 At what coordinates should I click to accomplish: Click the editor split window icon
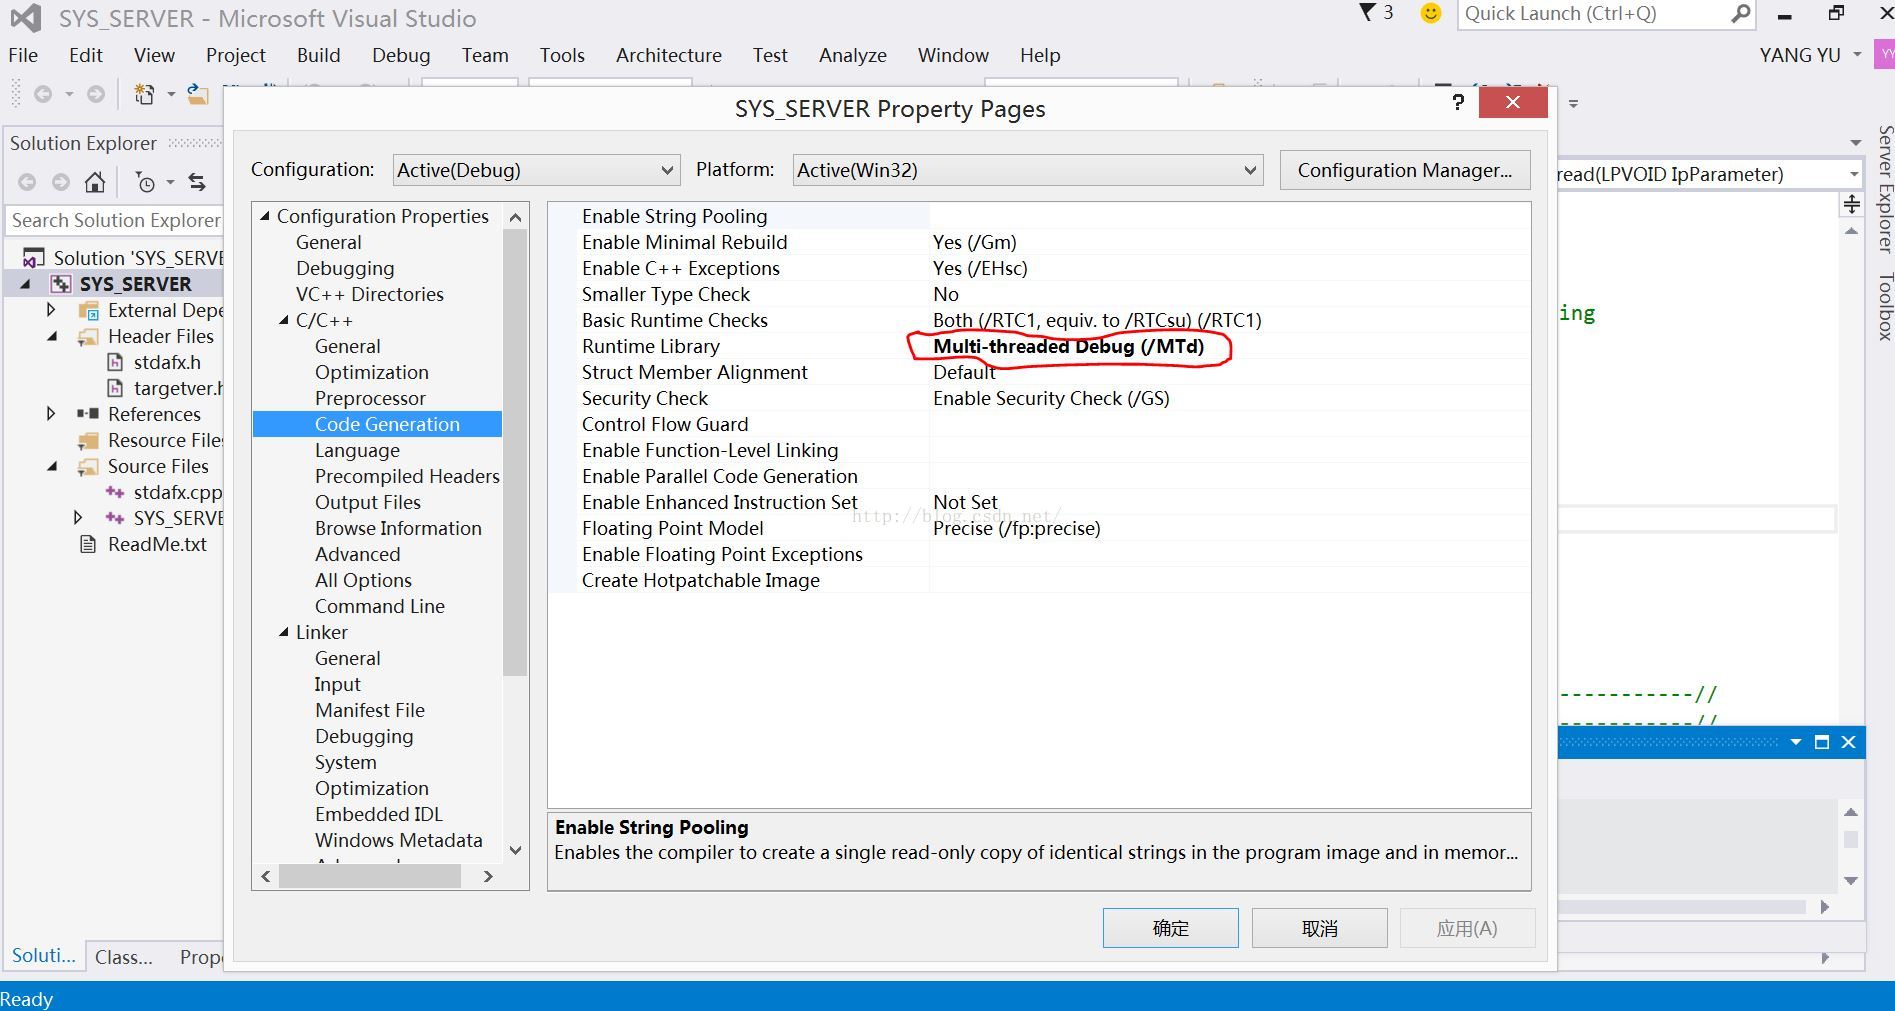click(1852, 204)
